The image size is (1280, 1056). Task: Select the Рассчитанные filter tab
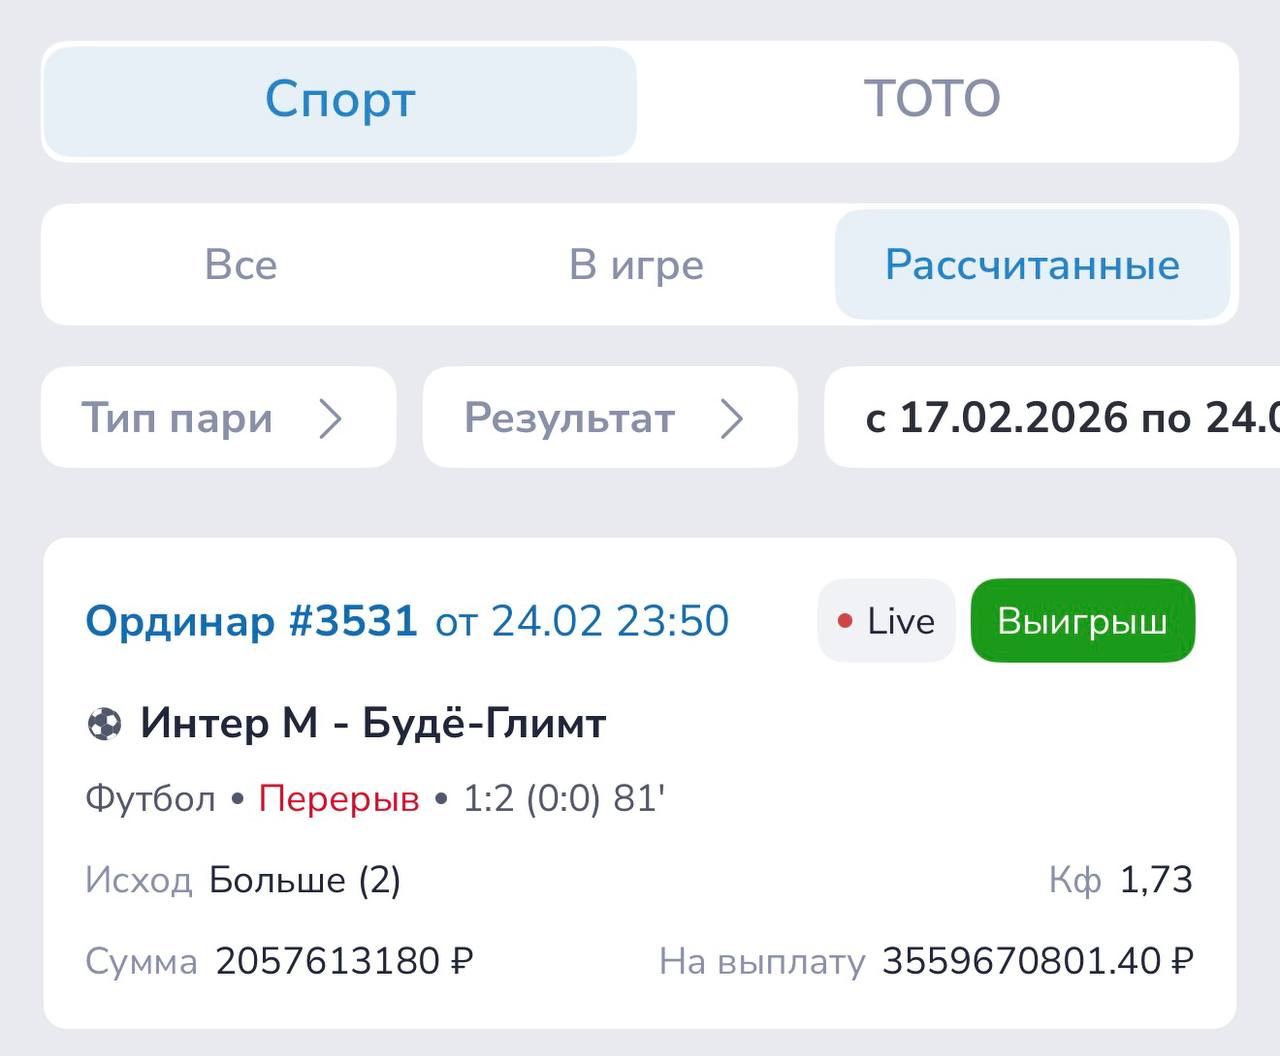1032,265
